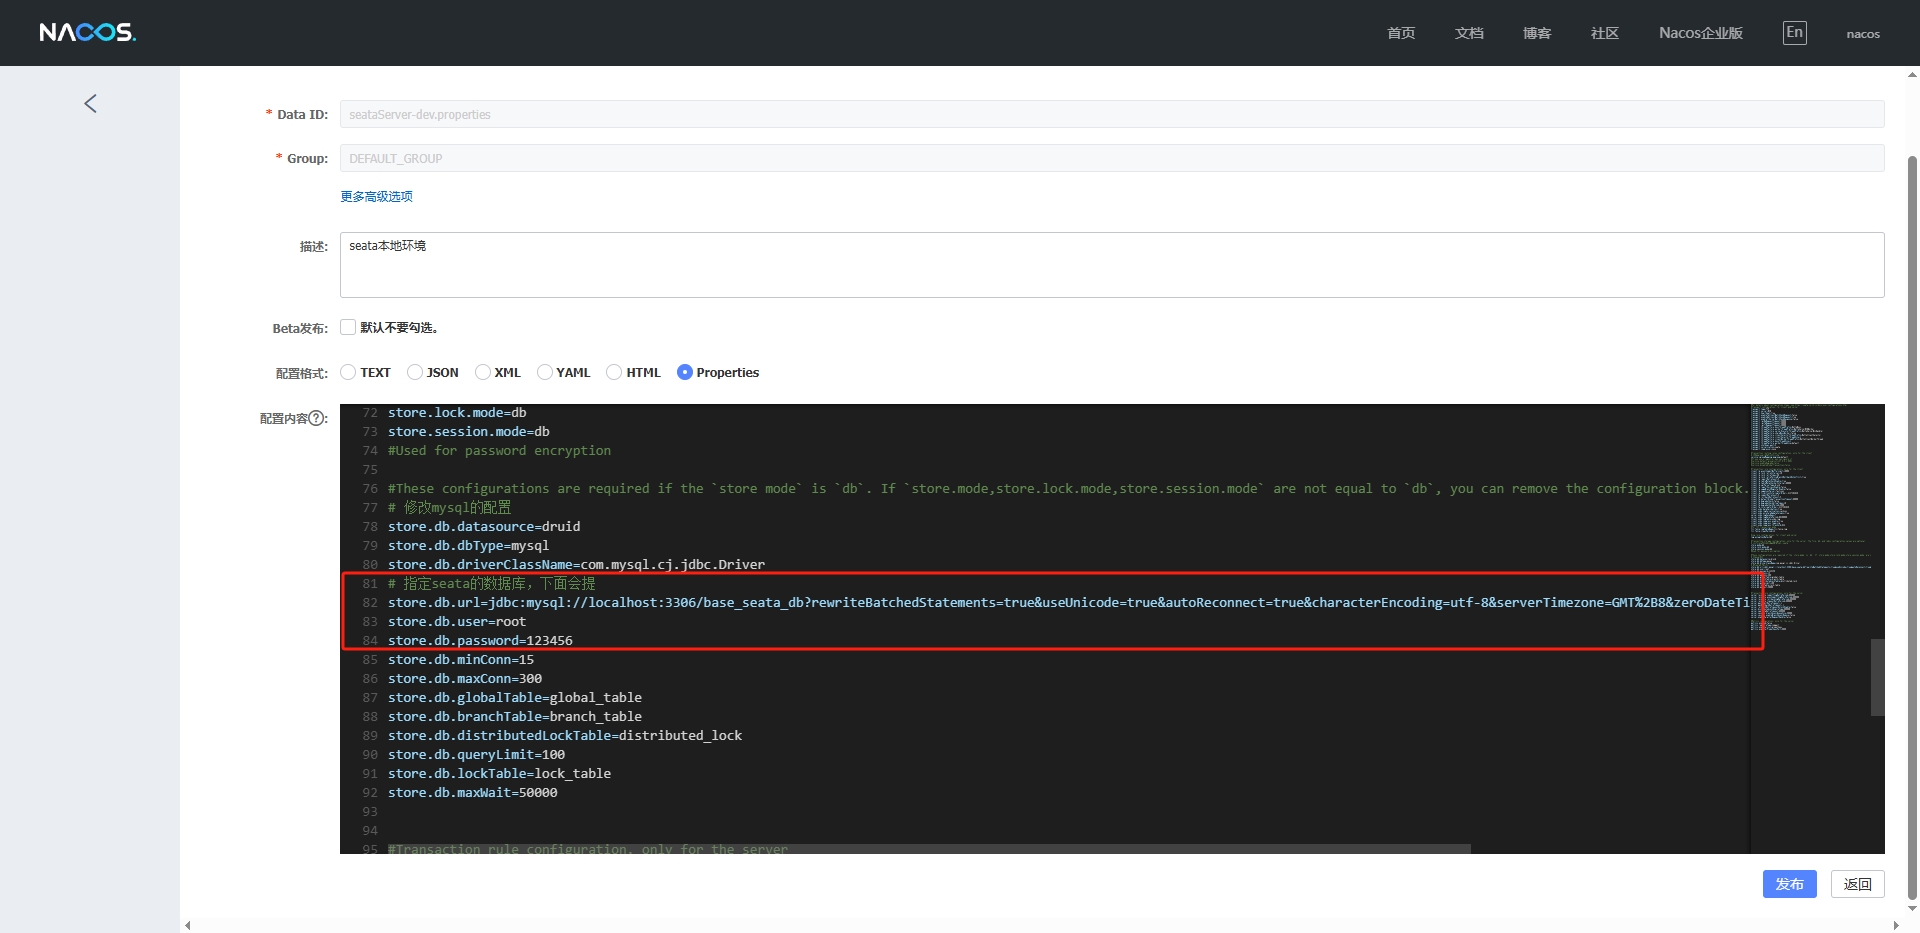Open the 首页 menu item
This screenshot has height=933, width=1920.
(x=1400, y=33)
